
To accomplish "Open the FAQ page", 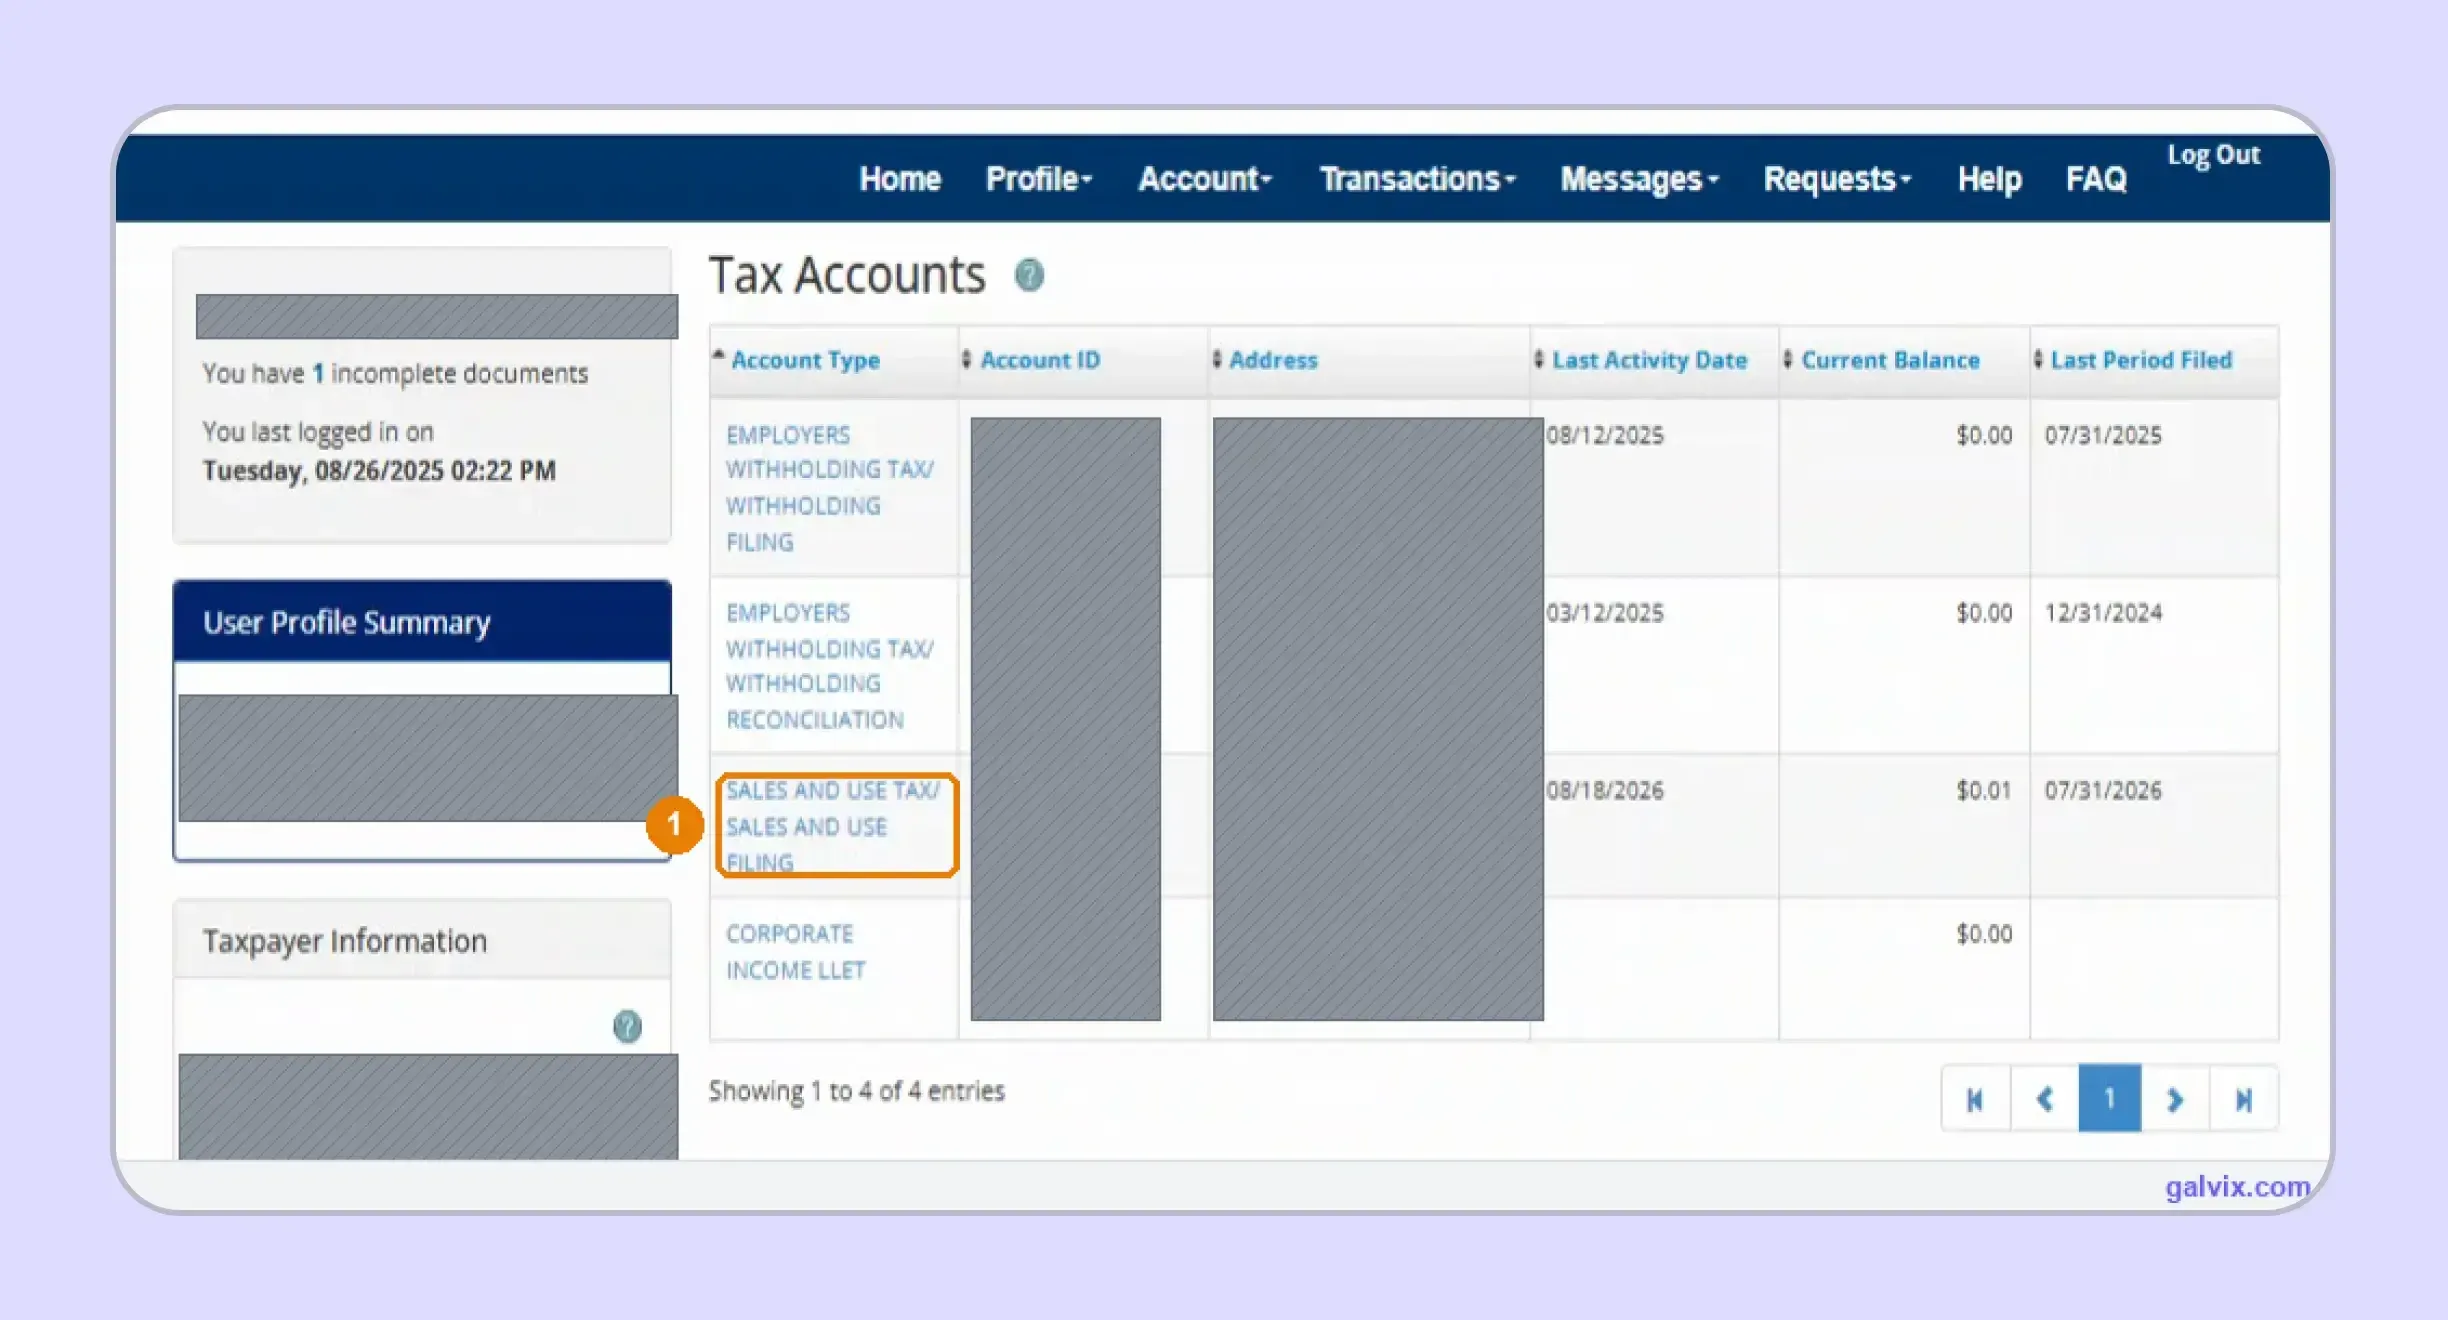I will pos(2096,179).
